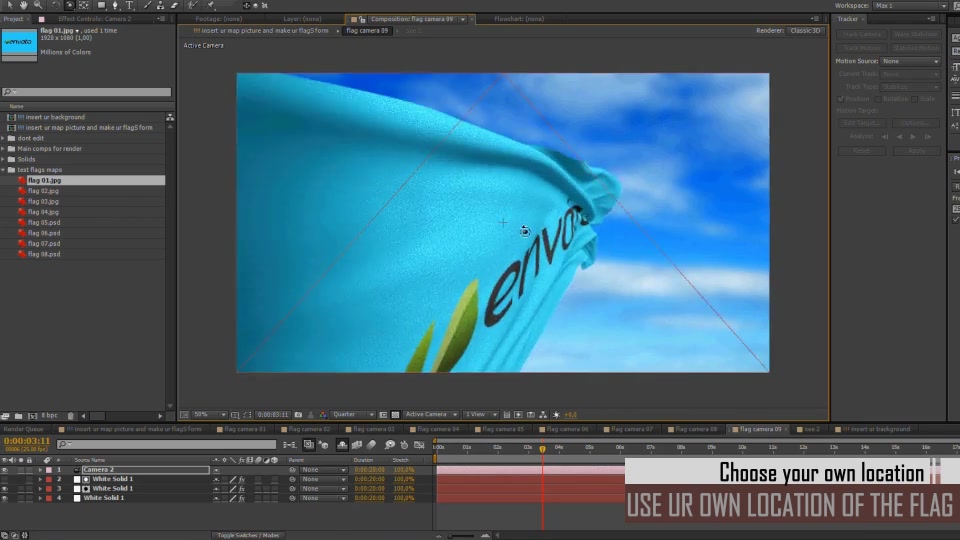This screenshot has width=960, height=540.
Task: Hide layer 4 White Solid 1
Action: coord(5,498)
